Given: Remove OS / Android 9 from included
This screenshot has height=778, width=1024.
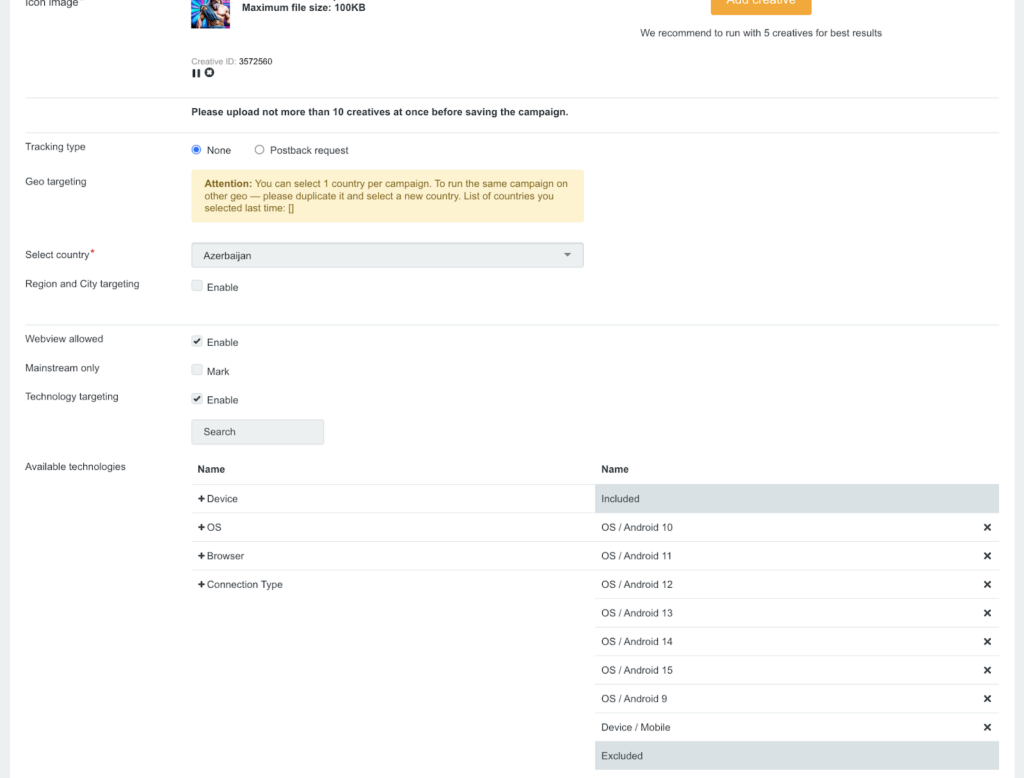Looking at the screenshot, I should point(987,699).
